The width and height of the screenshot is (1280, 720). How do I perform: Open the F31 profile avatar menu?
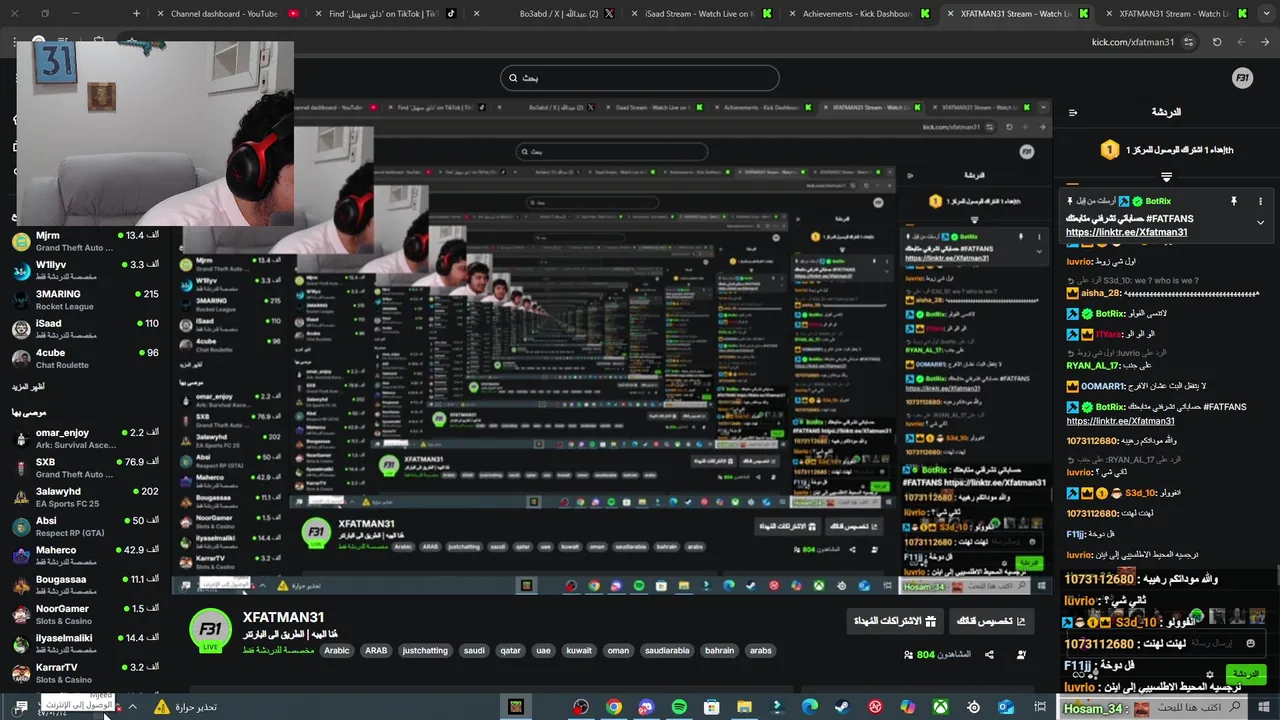coord(1243,78)
